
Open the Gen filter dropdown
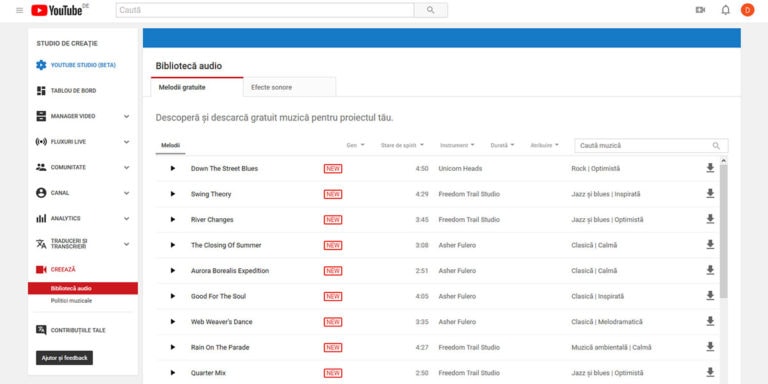pos(356,145)
